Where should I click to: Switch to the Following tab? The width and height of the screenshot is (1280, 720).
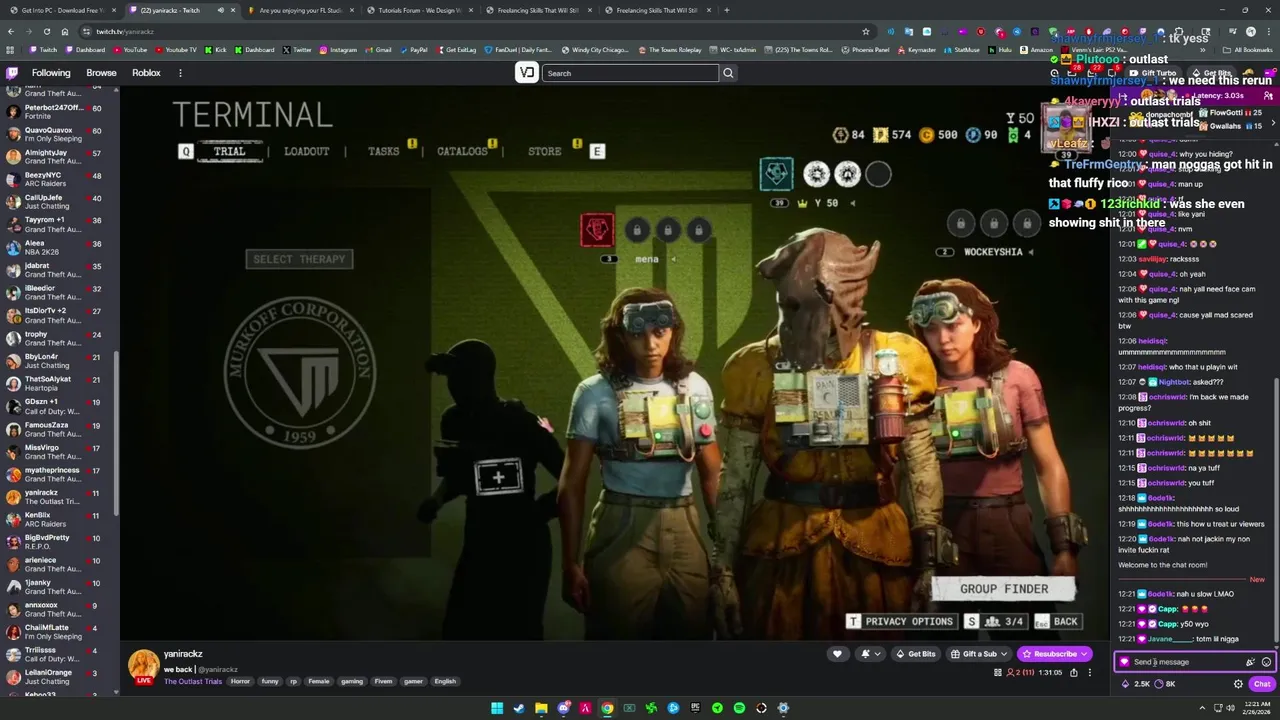(51, 73)
